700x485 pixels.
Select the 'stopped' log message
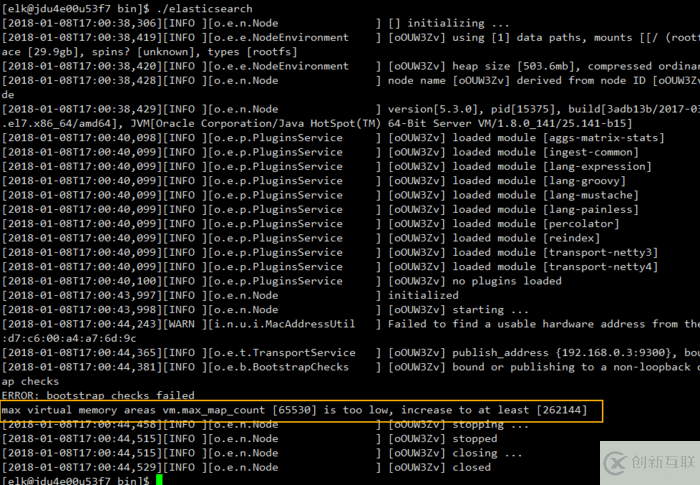pos(475,439)
